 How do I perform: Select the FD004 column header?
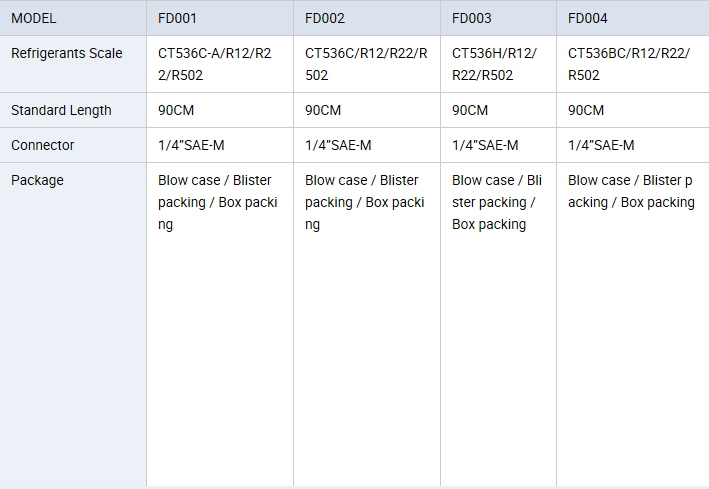(x=633, y=18)
